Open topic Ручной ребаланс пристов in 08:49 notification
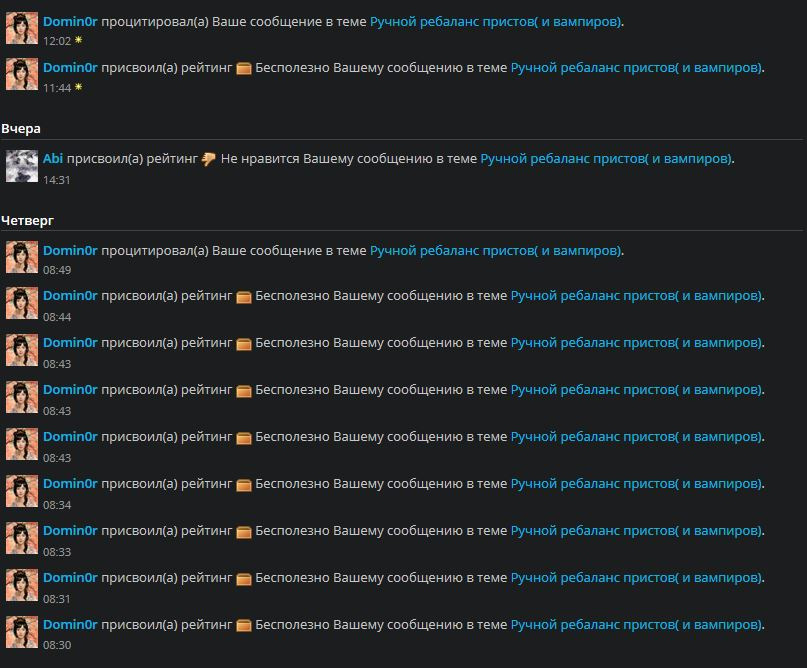 (496, 251)
